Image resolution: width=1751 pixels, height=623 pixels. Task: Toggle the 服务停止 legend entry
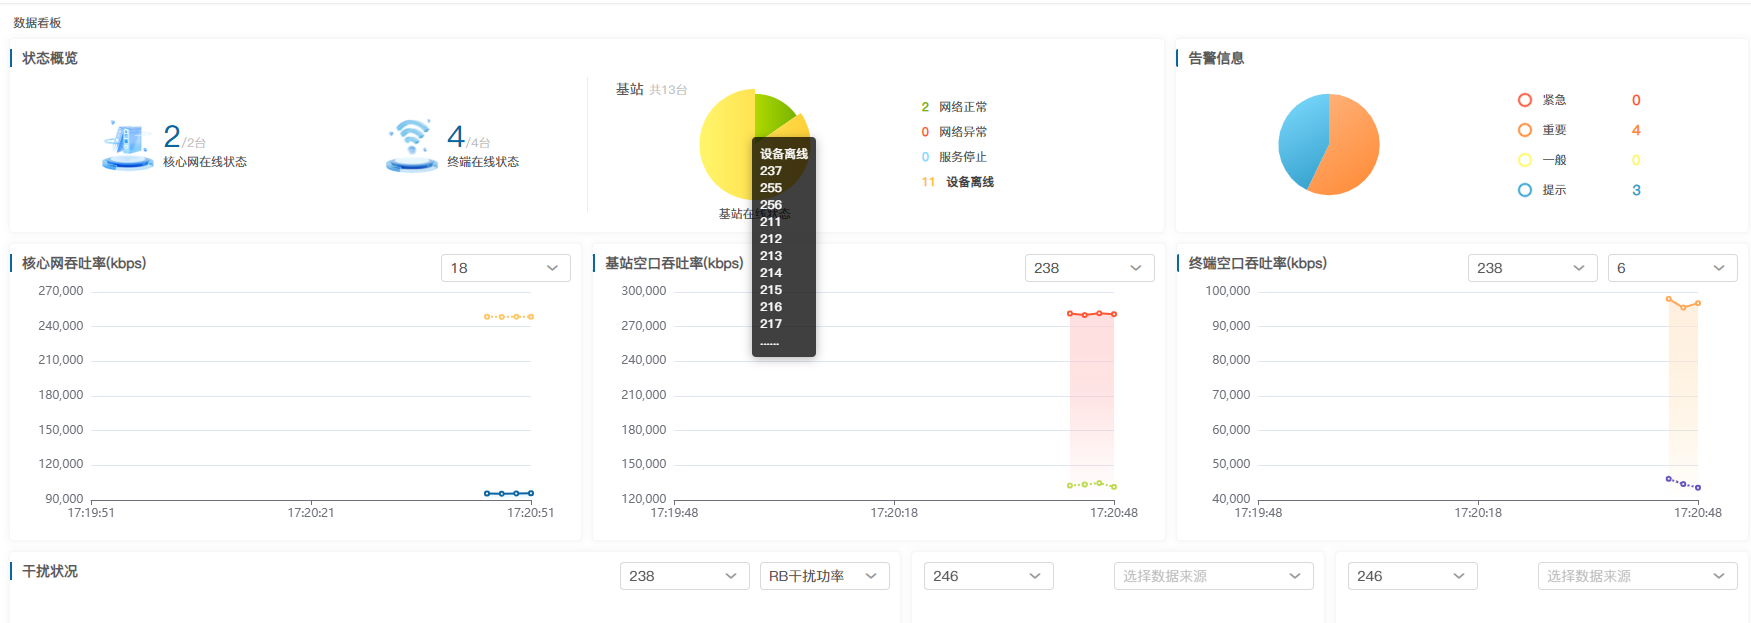(x=961, y=157)
